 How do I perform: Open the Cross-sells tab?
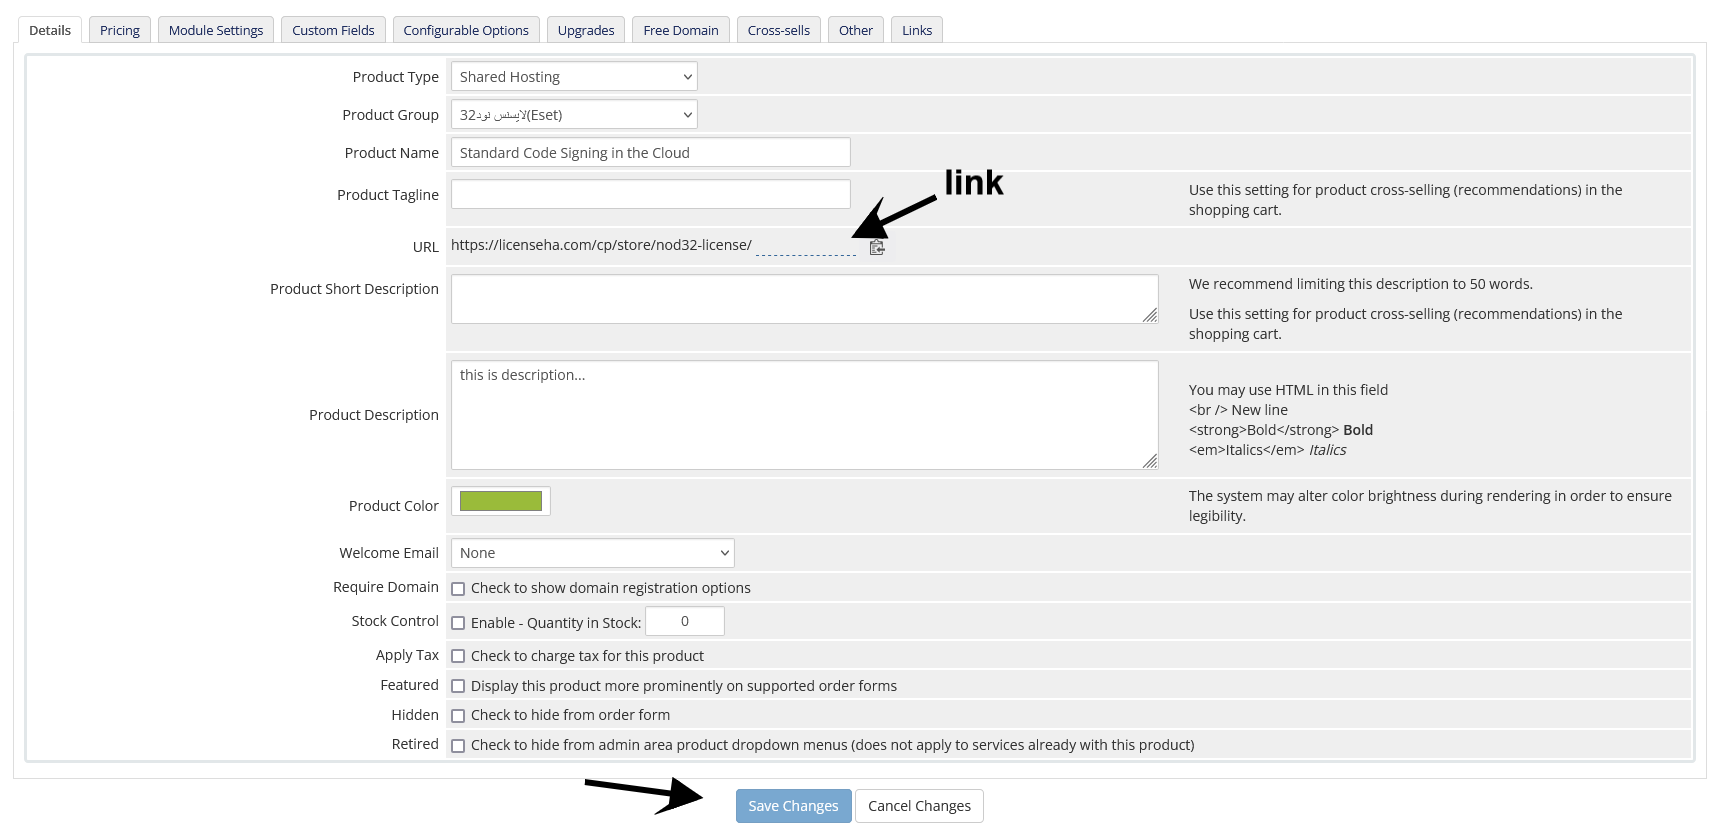pyautogui.click(x=779, y=30)
